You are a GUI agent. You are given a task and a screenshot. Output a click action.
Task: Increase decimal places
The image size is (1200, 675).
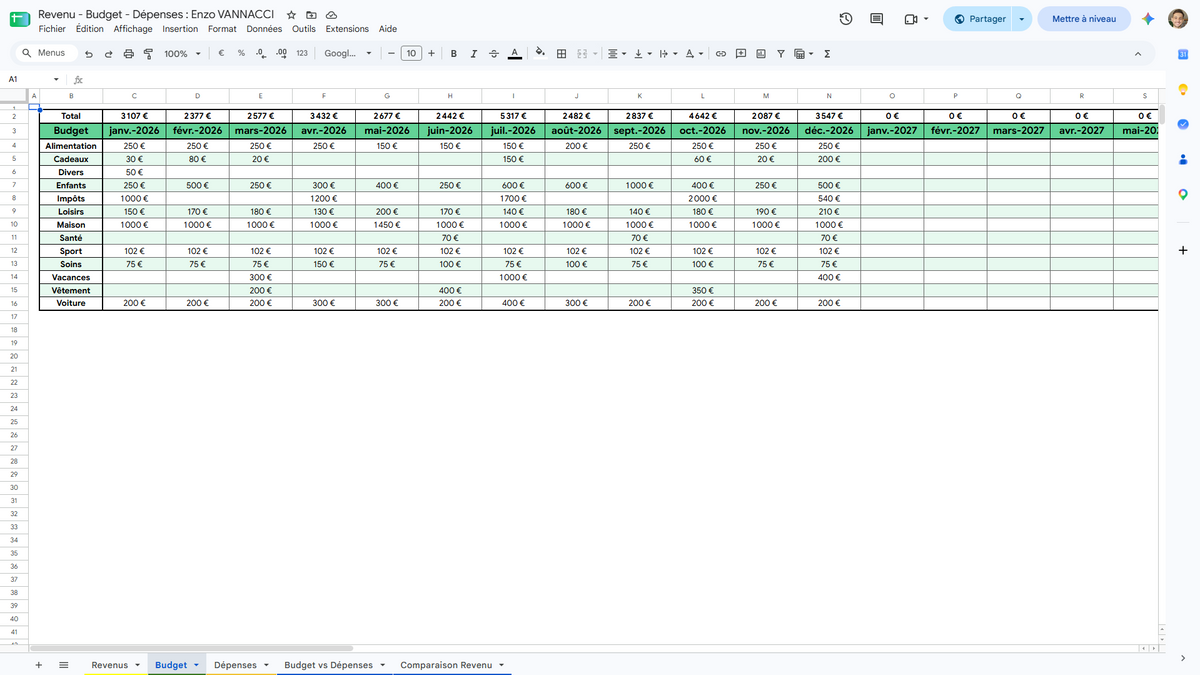(281, 54)
